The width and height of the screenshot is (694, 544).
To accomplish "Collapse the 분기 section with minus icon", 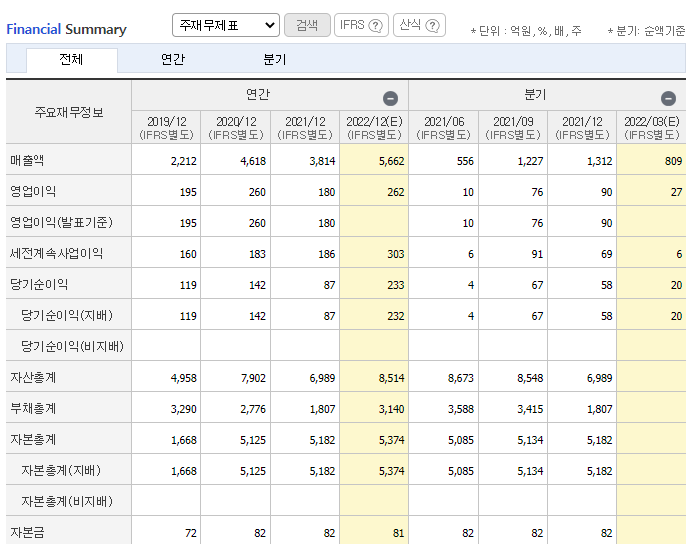I will click(668, 98).
